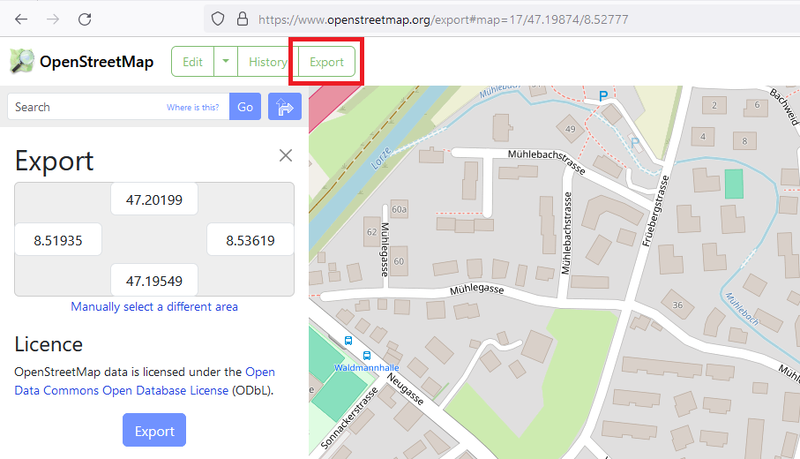This screenshot has height=459, width=800.
Task: Select building number 62 on map
Action: pos(372,232)
